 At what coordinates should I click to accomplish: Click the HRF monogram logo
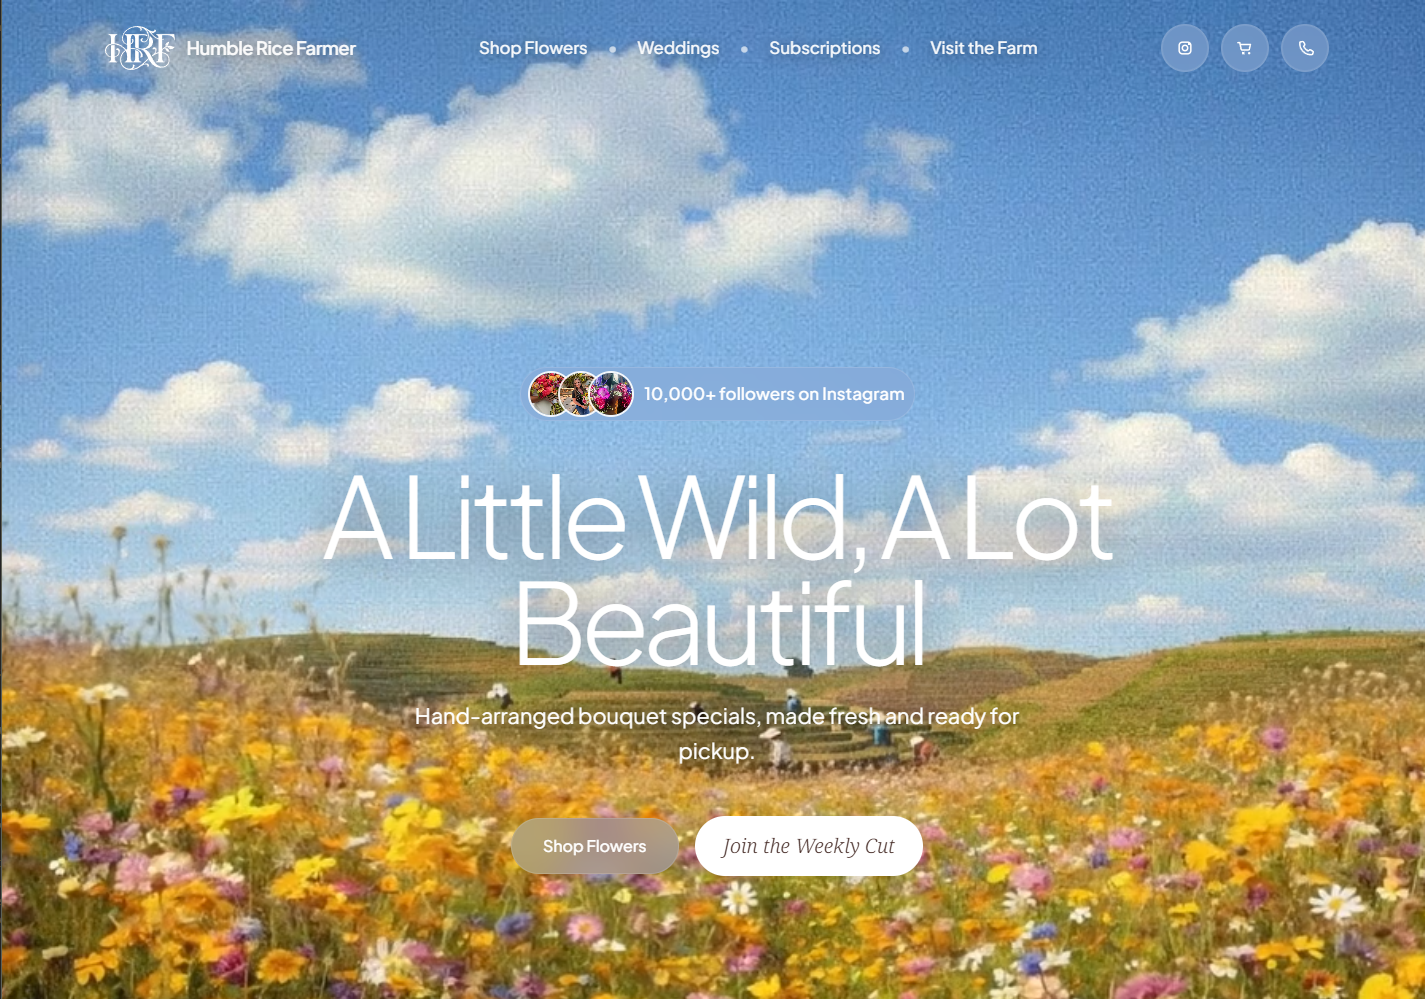tap(140, 48)
